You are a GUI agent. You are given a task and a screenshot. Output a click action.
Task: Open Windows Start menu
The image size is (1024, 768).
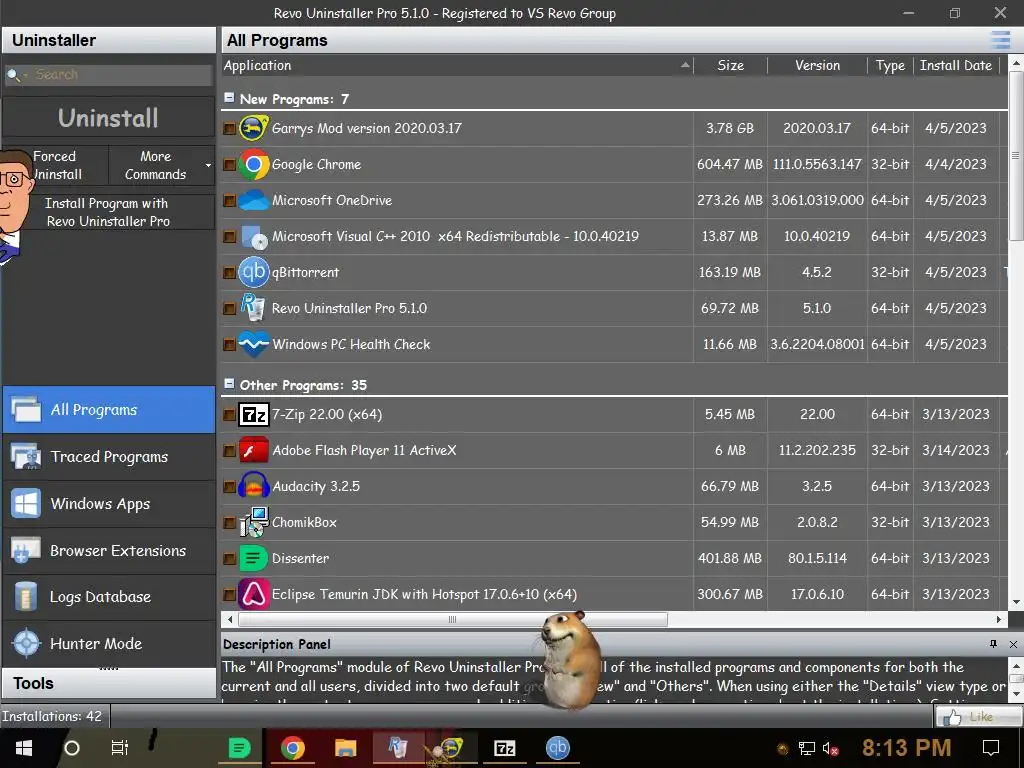pyautogui.click(x=24, y=748)
